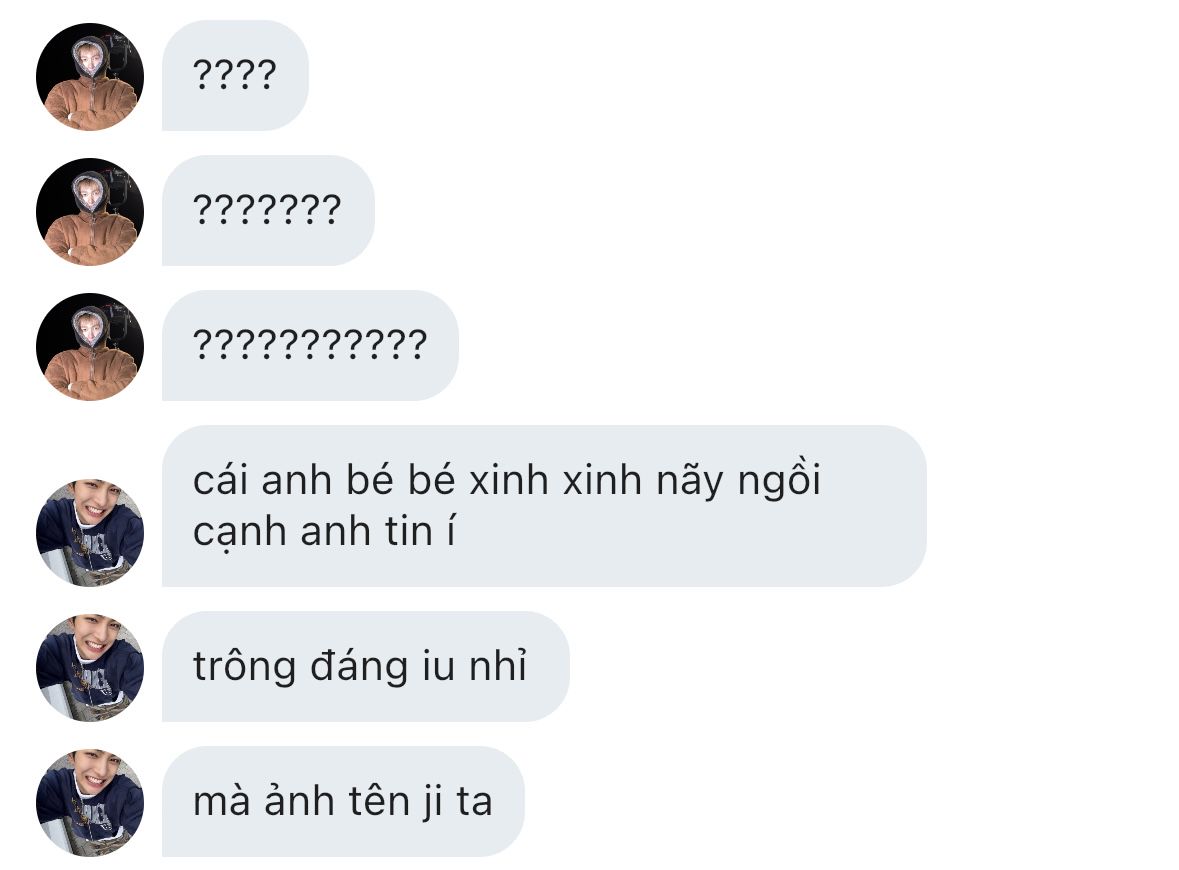1179x870 pixels.
Task: View hooded brown-jacket sender profile by four-question-mark bubble
Action: point(89,77)
